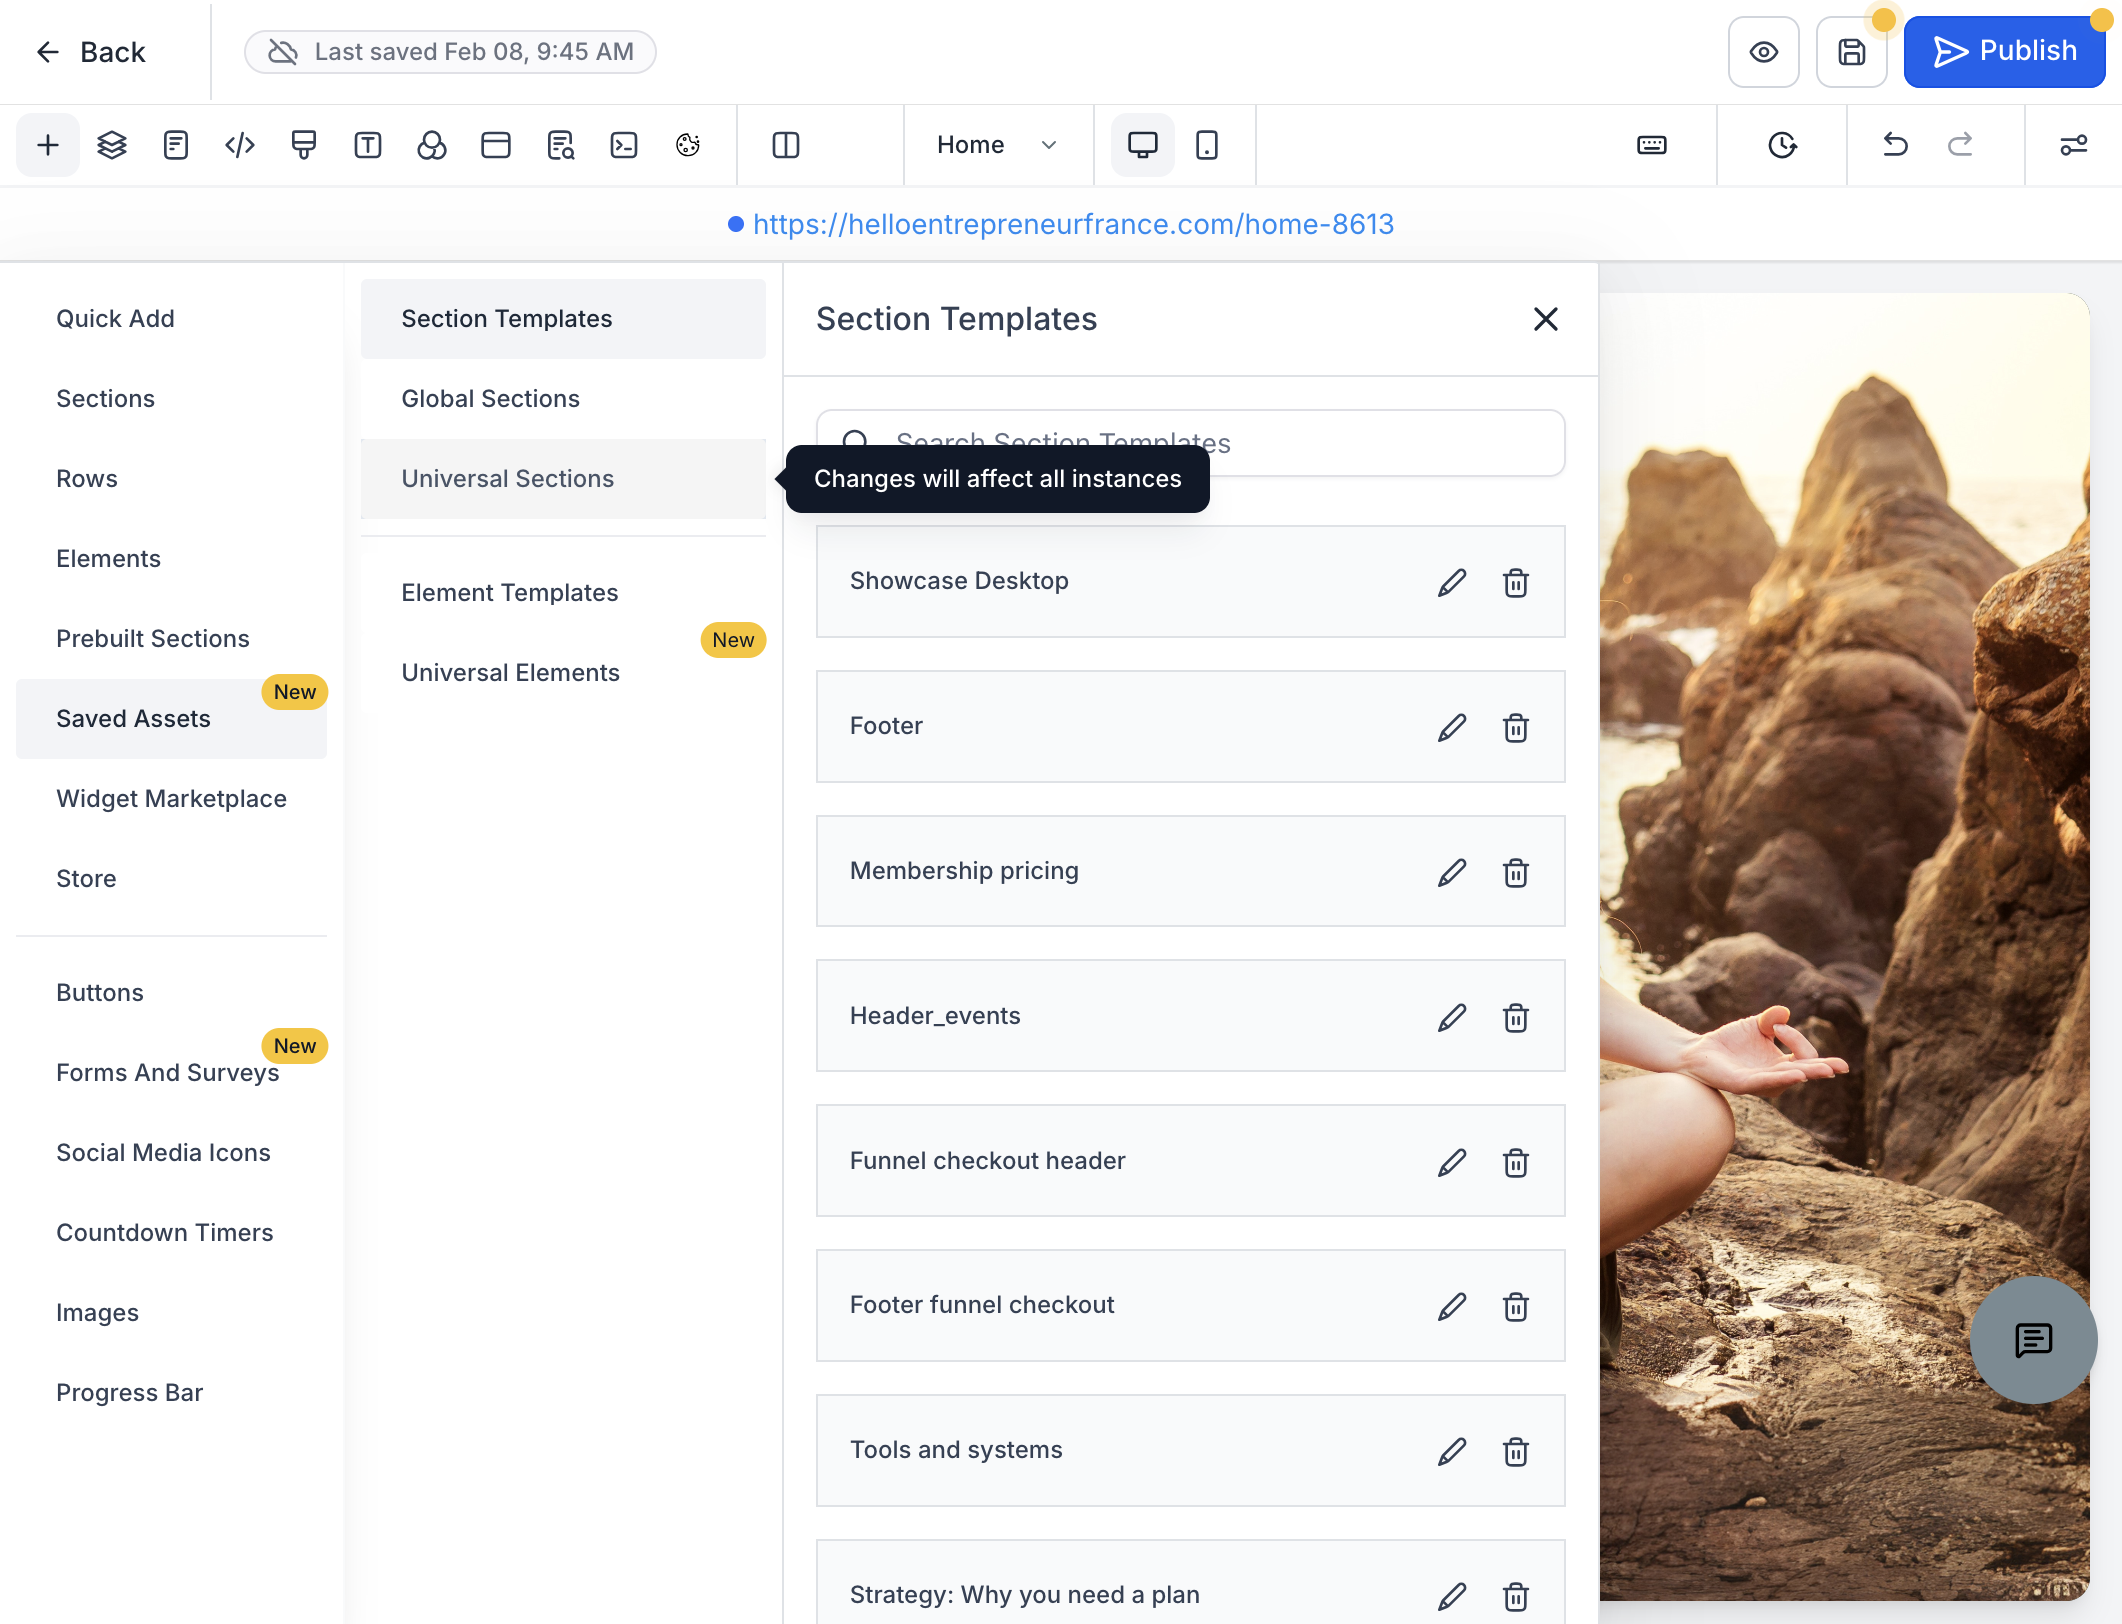2122x1624 pixels.
Task: Edit the Showcase Desktop template
Action: (x=1452, y=583)
